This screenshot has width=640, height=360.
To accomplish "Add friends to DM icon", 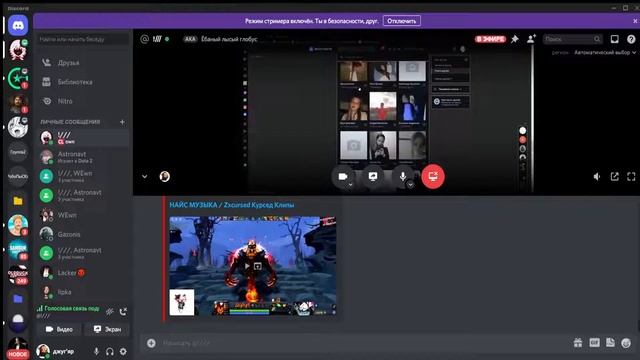I will tap(531, 39).
